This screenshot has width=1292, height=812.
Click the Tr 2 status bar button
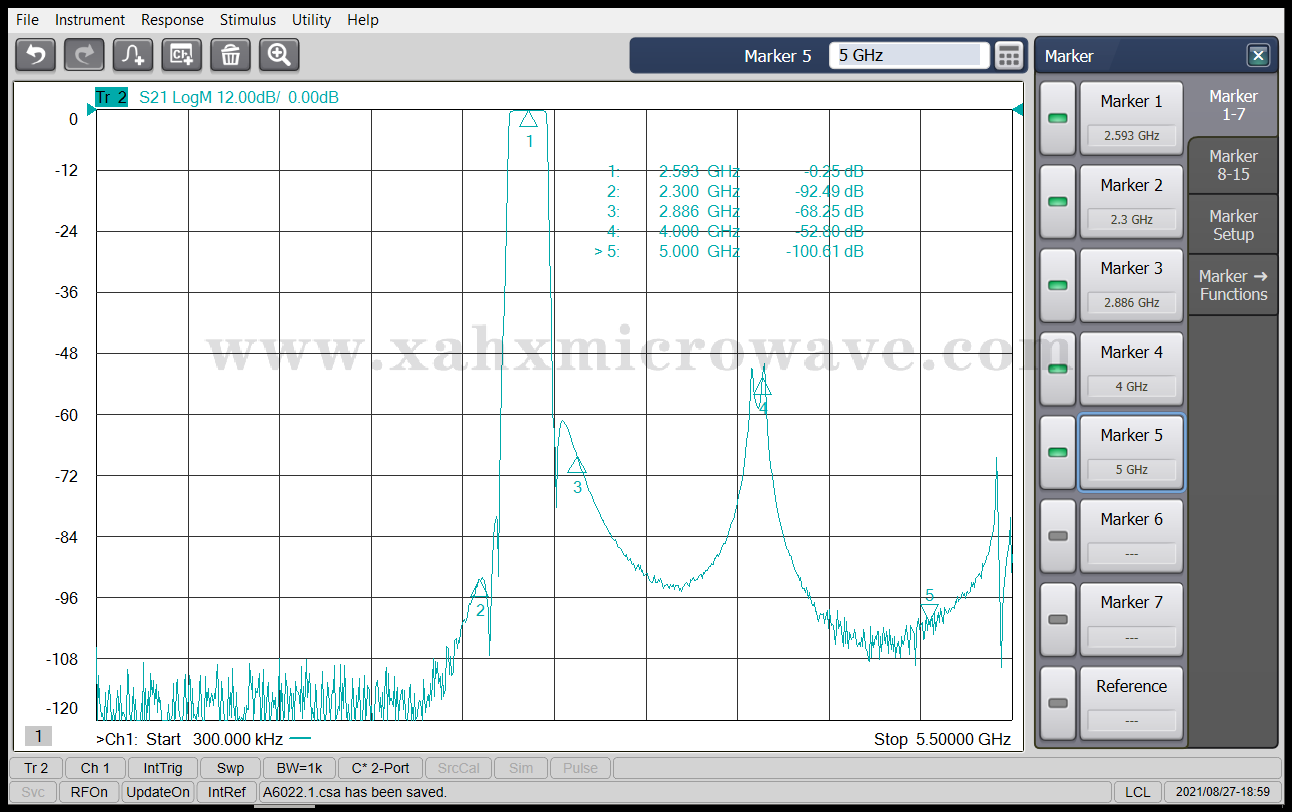click(36, 768)
